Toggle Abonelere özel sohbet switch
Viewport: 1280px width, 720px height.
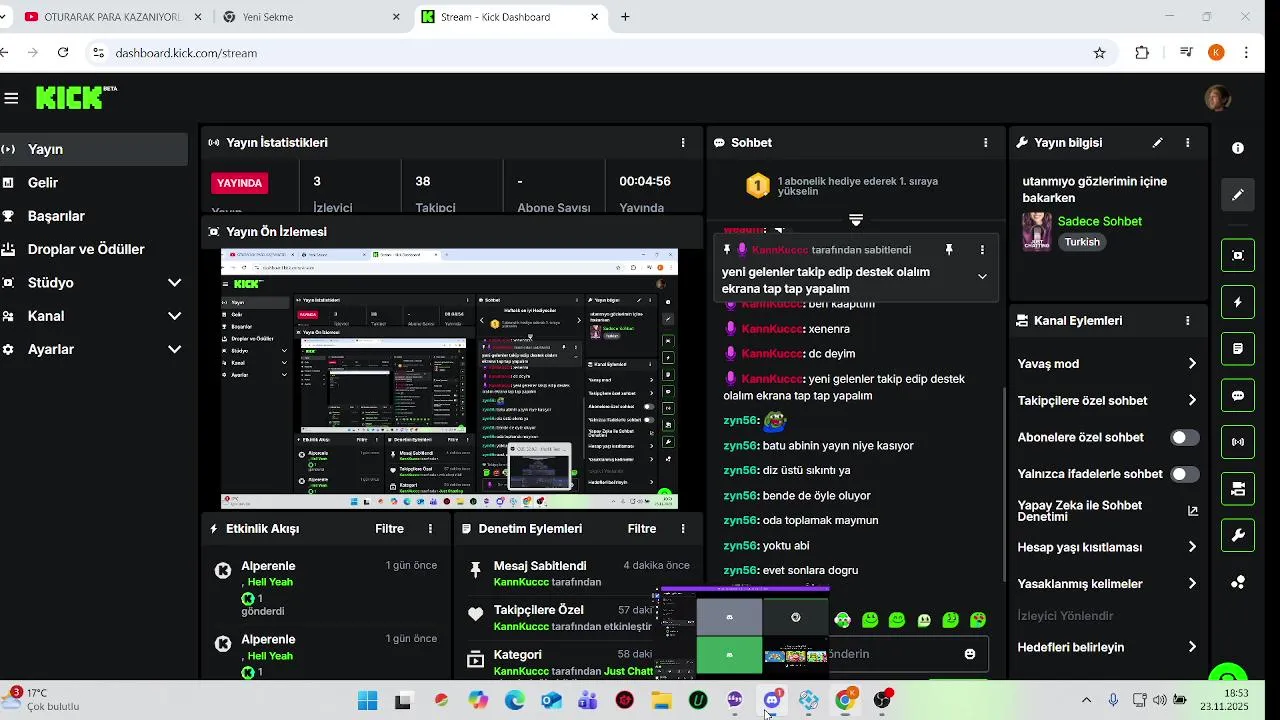pos(1184,438)
